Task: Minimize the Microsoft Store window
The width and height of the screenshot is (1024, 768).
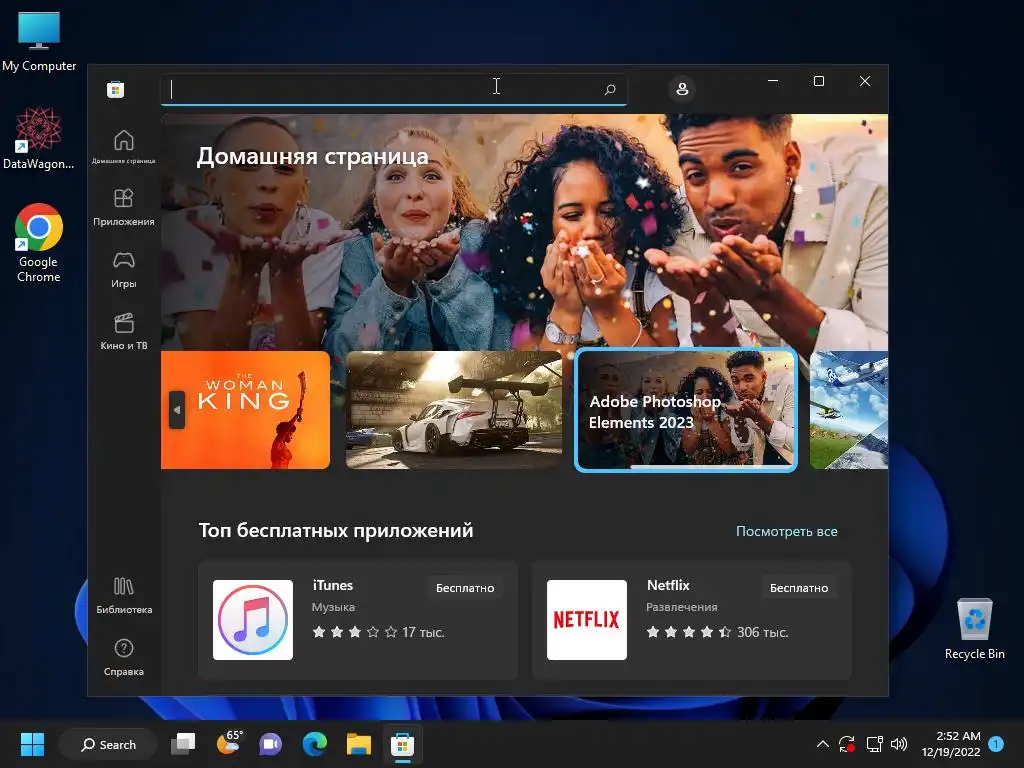Action: [x=773, y=81]
